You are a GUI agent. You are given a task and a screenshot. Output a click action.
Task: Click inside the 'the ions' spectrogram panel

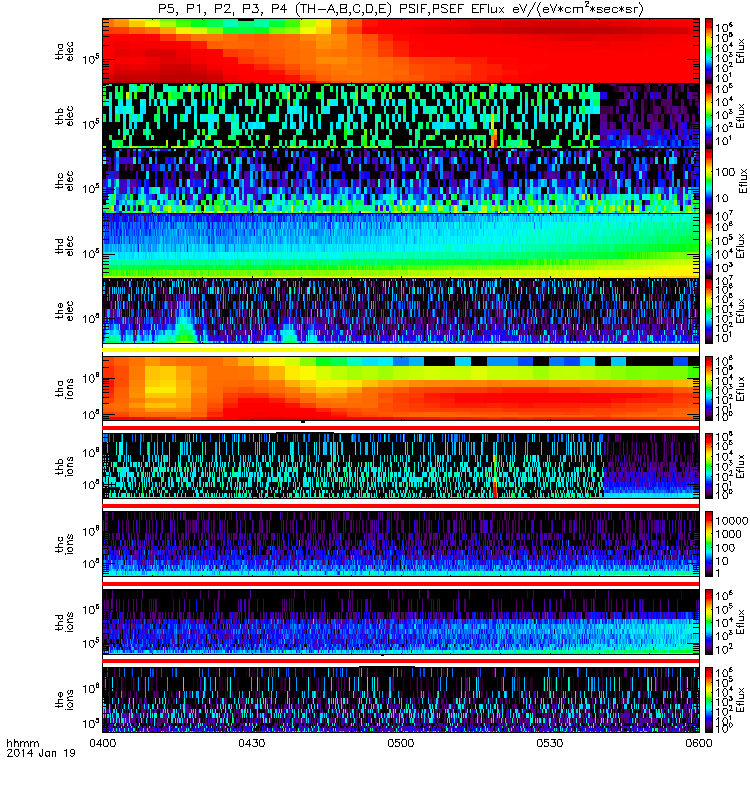(x=401, y=699)
